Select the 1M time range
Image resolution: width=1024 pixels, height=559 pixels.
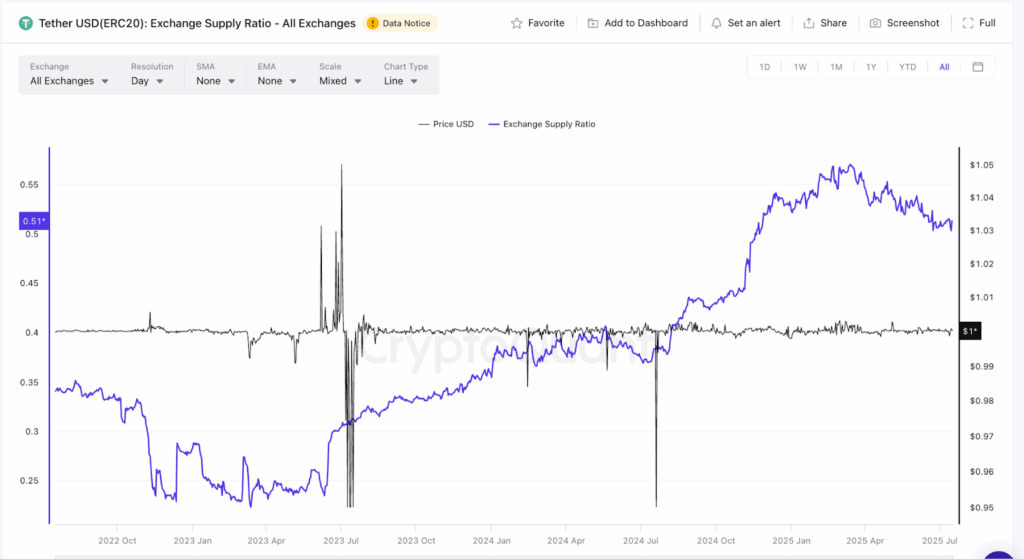pyautogui.click(x=836, y=67)
